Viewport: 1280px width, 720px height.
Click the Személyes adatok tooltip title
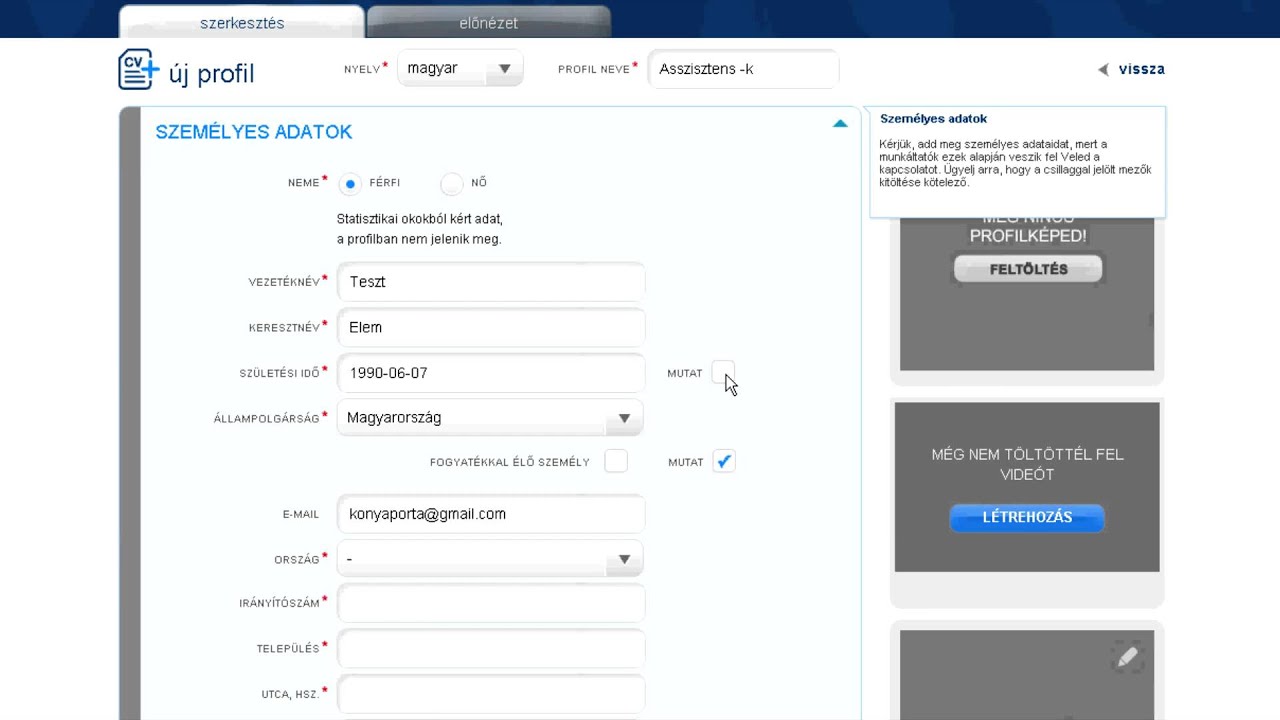pyautogui.click(x=933, y=119)
